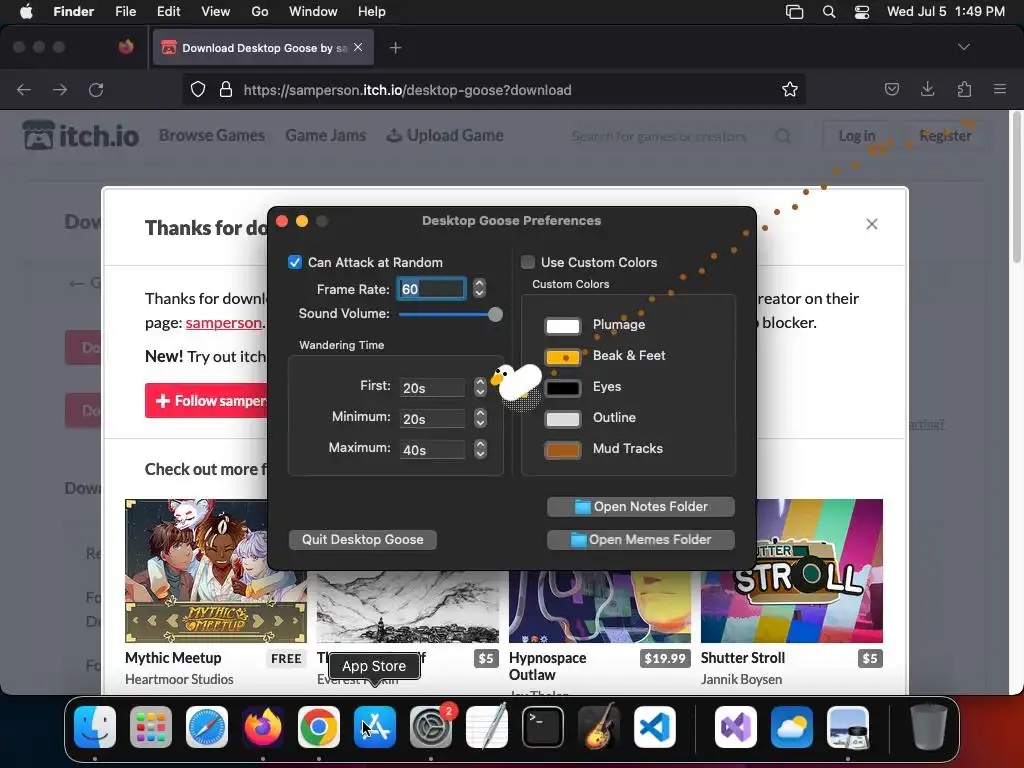The image size is (1024, 768).
Task: Click the Frame Rate input field
Action: point(431,289)
